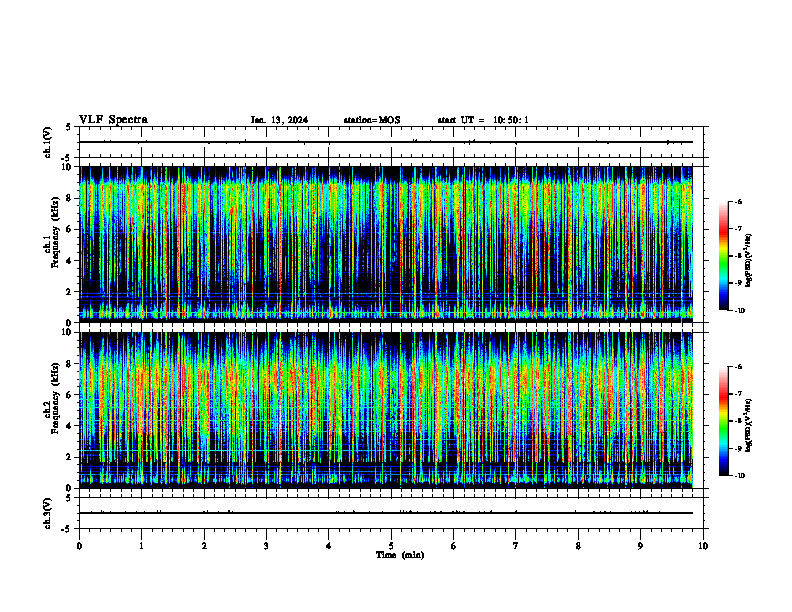Click the '-10' label on ch.2 colorbar

(x=740, y=476)
